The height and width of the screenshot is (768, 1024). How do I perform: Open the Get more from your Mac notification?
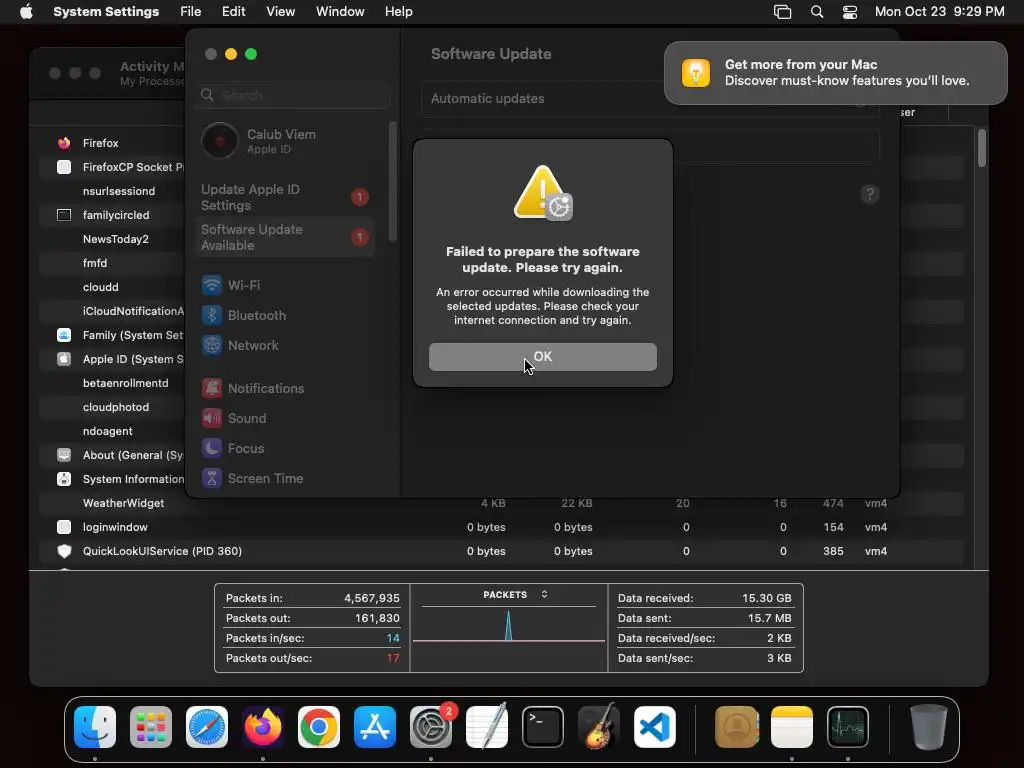(835, 72)
